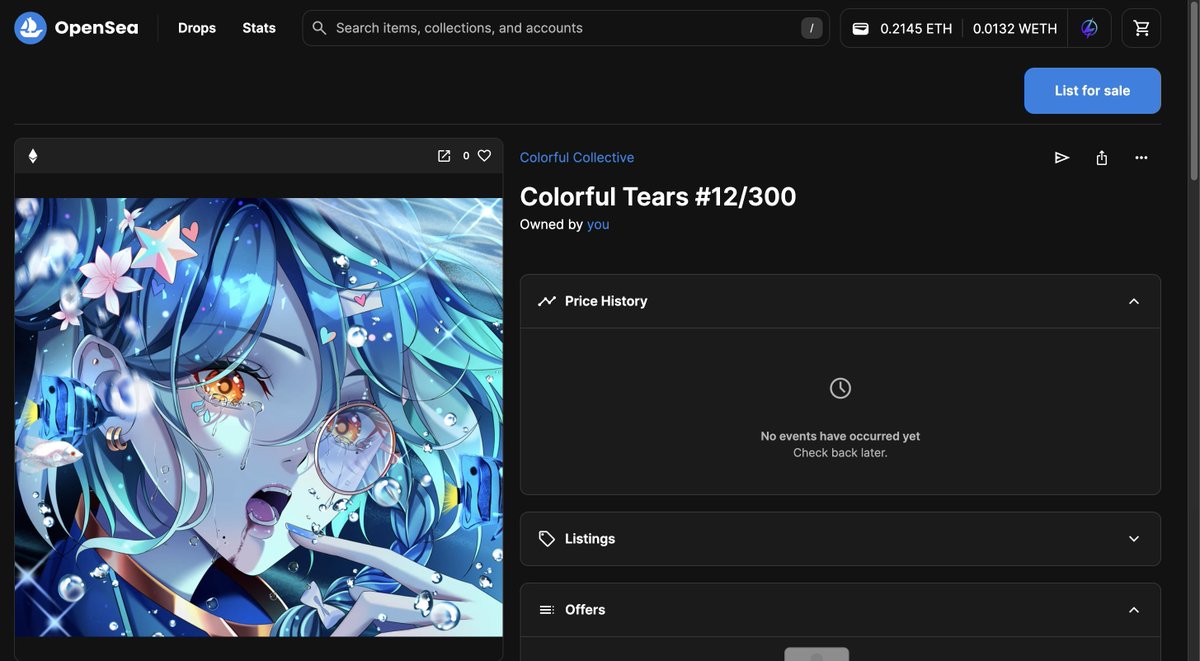
Task: Click the Offers list icon
Action: [x=546, y=609]
